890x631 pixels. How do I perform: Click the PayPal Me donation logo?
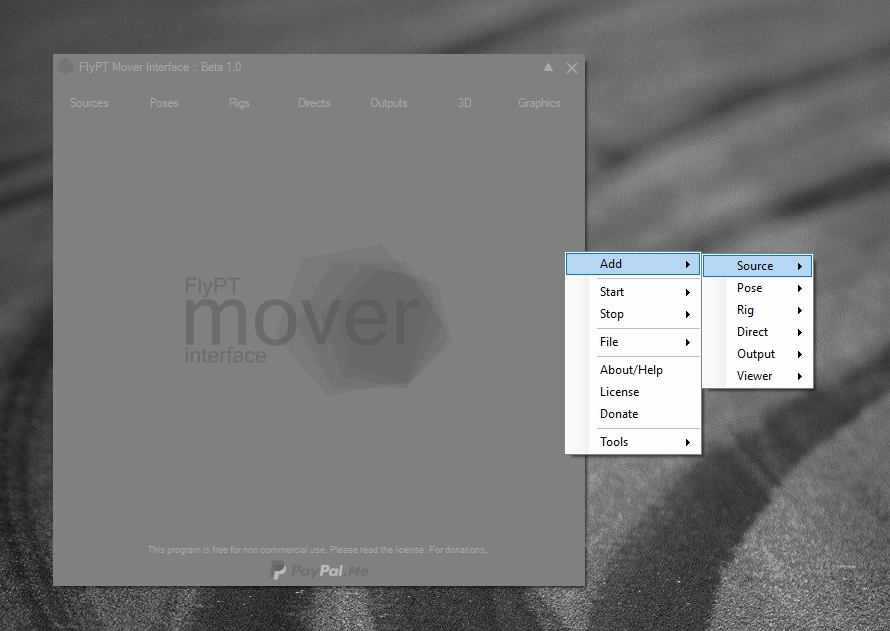319,570
